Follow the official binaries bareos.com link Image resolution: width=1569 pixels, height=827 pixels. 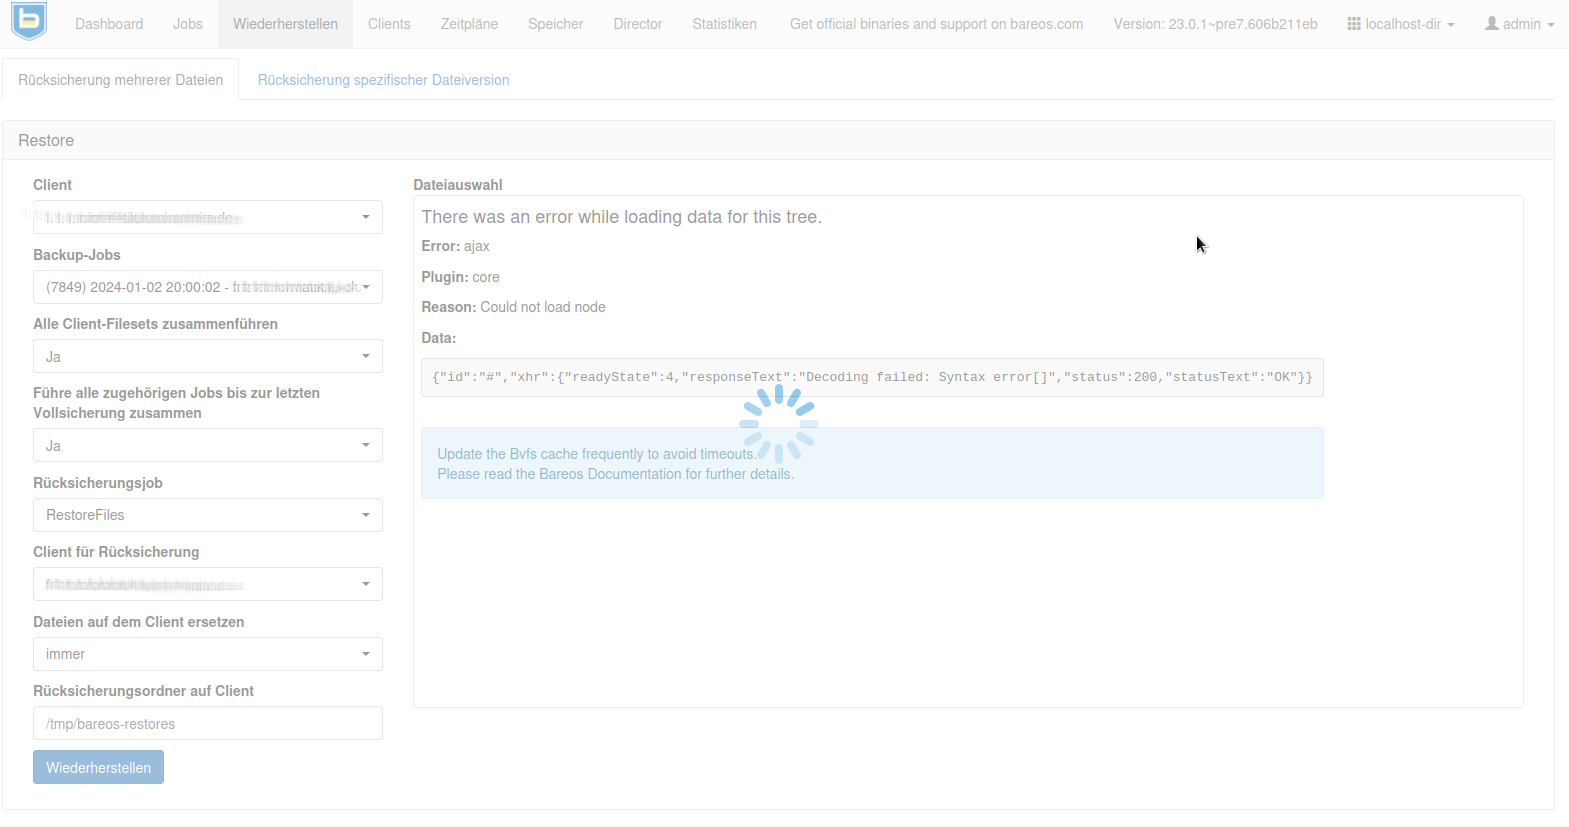pyautogui.click(x=936, y=24)
